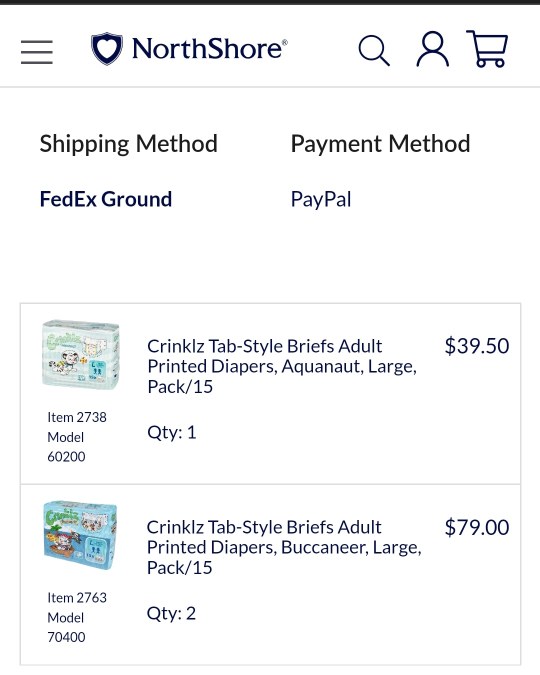Screen dimensions: 540x675
Task: Select the FedEx Ground shipping method
Action: [106, 199]
